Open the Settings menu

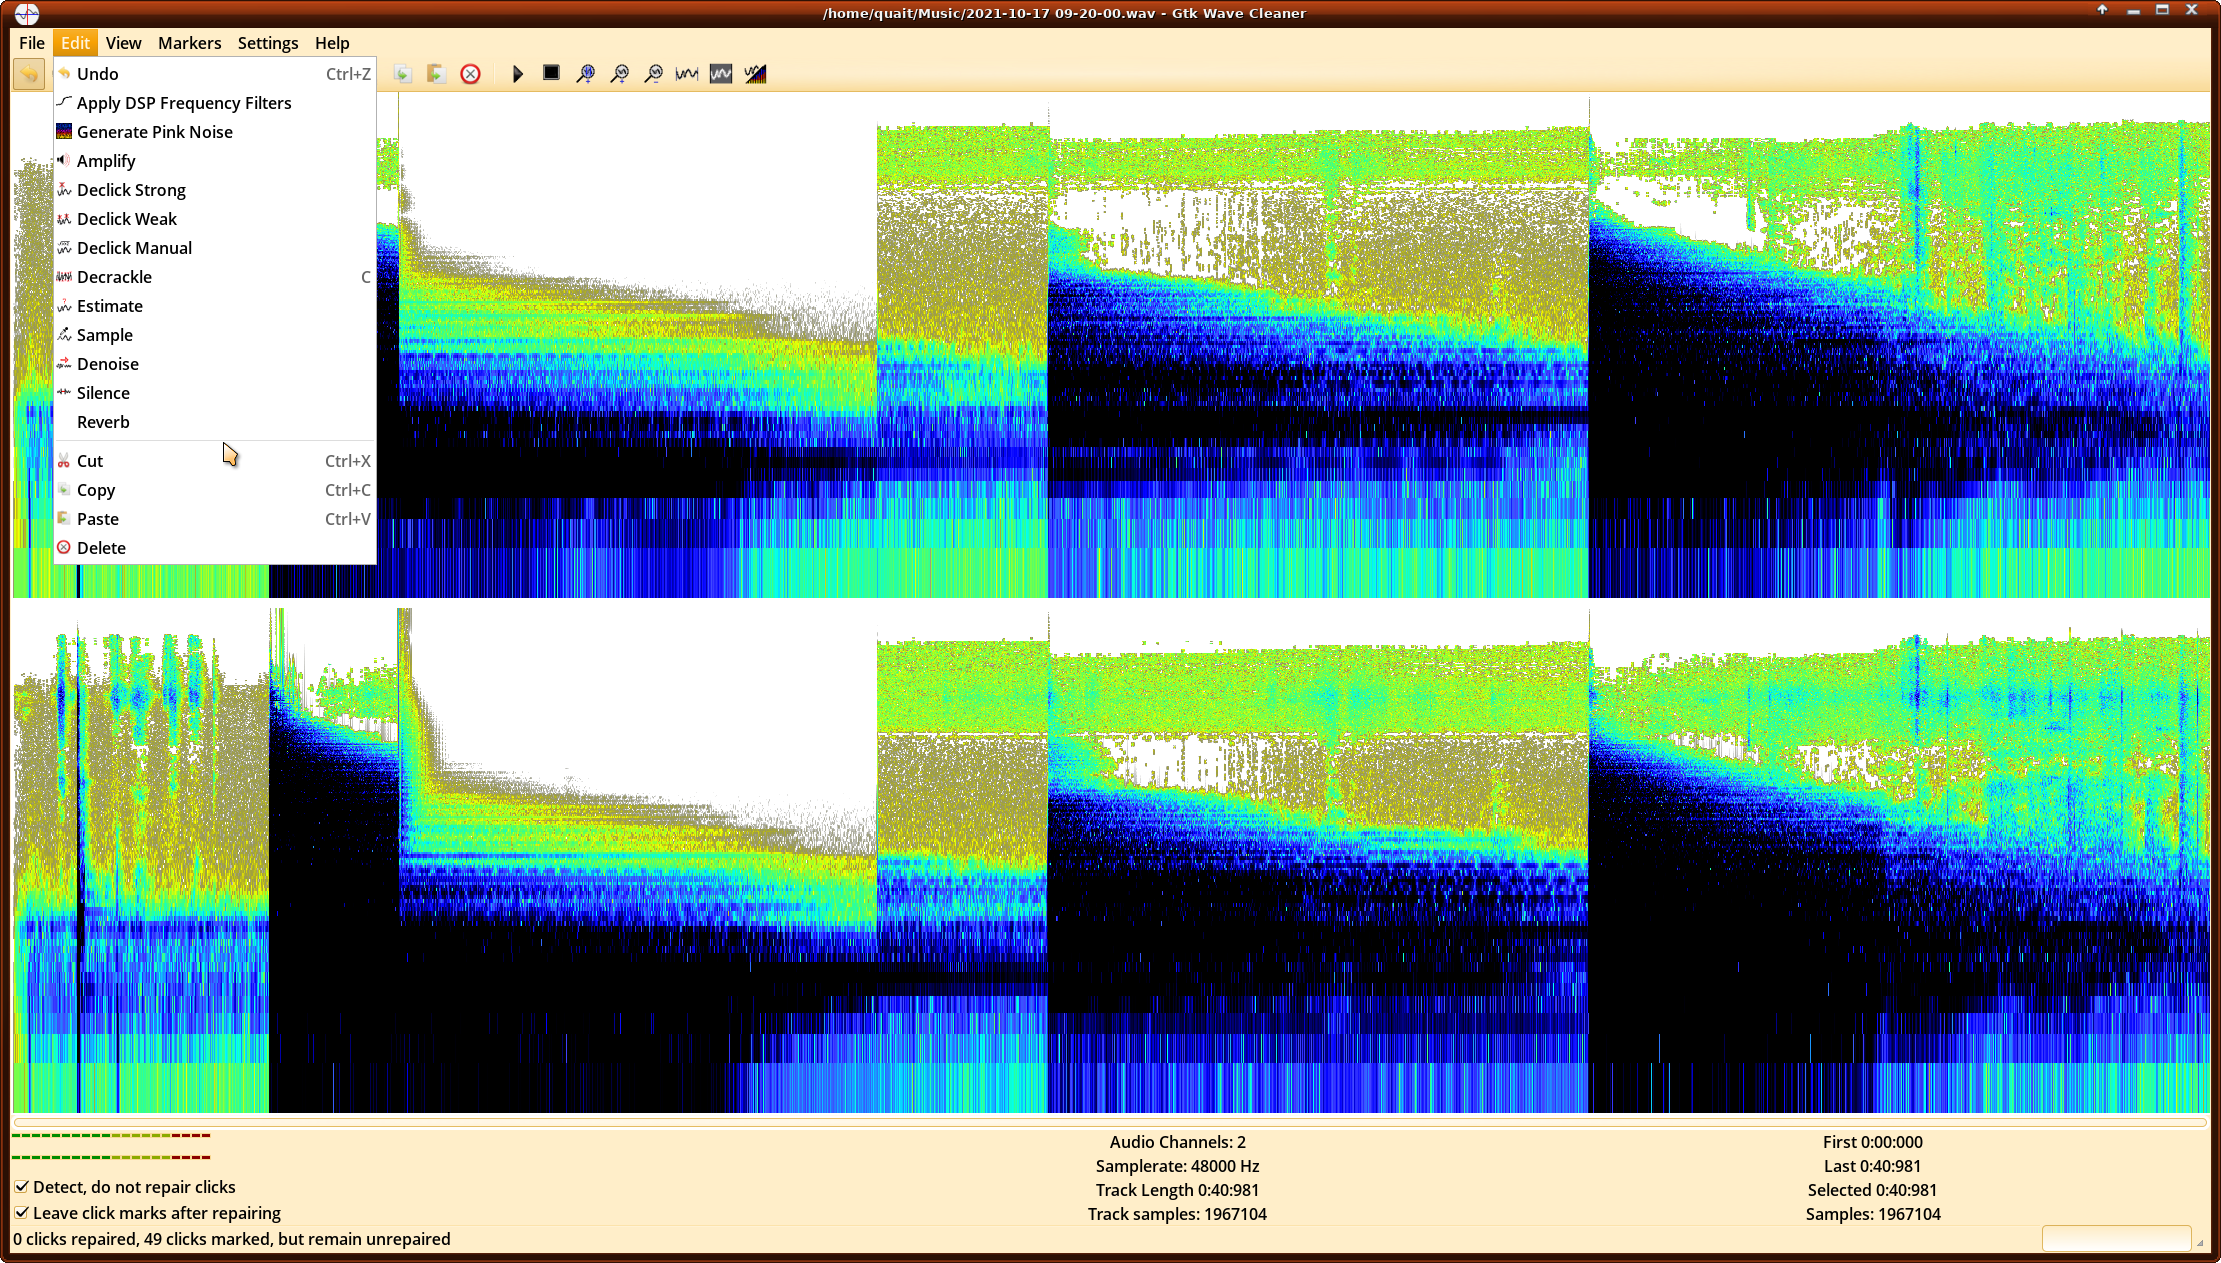click(x=267, y=43)
